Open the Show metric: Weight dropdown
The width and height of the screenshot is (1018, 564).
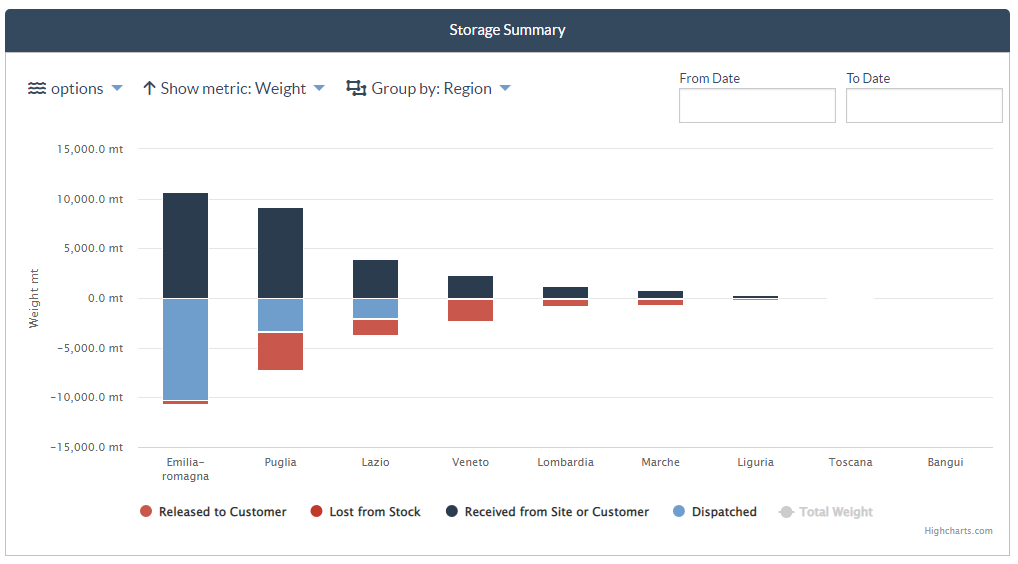[x=233, y=88]
